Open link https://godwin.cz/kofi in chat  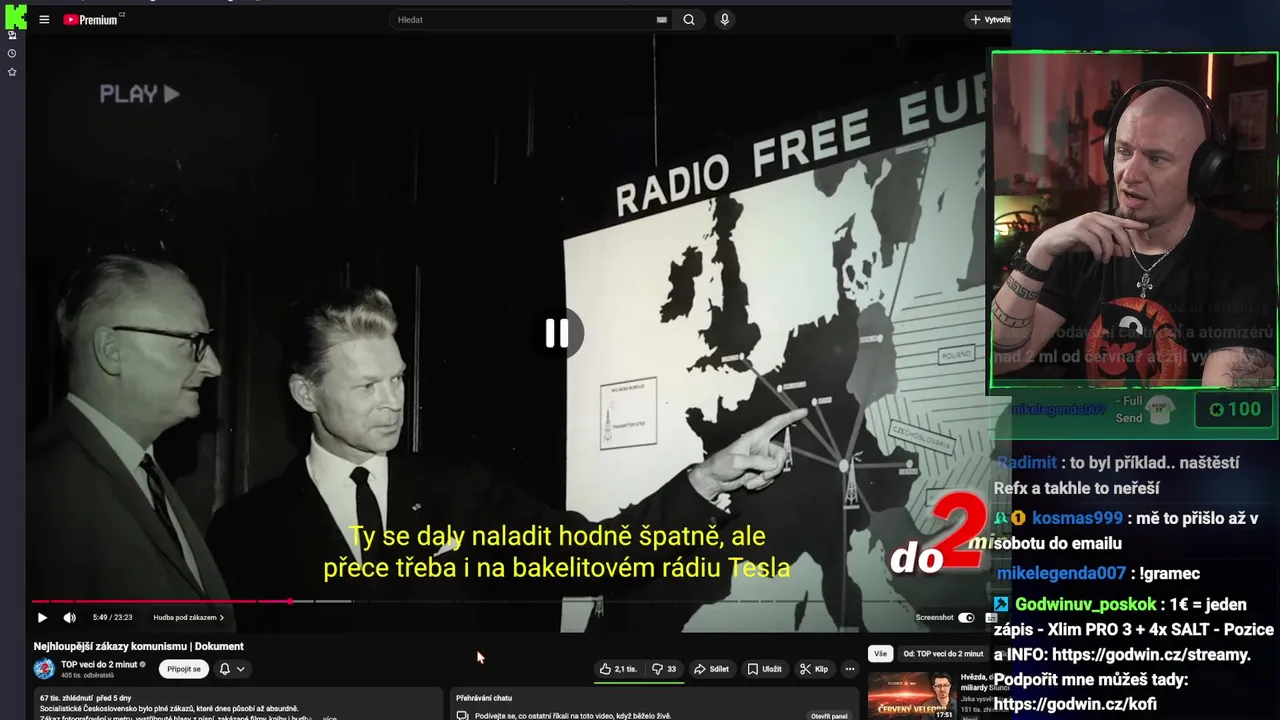coord(1075,704)
